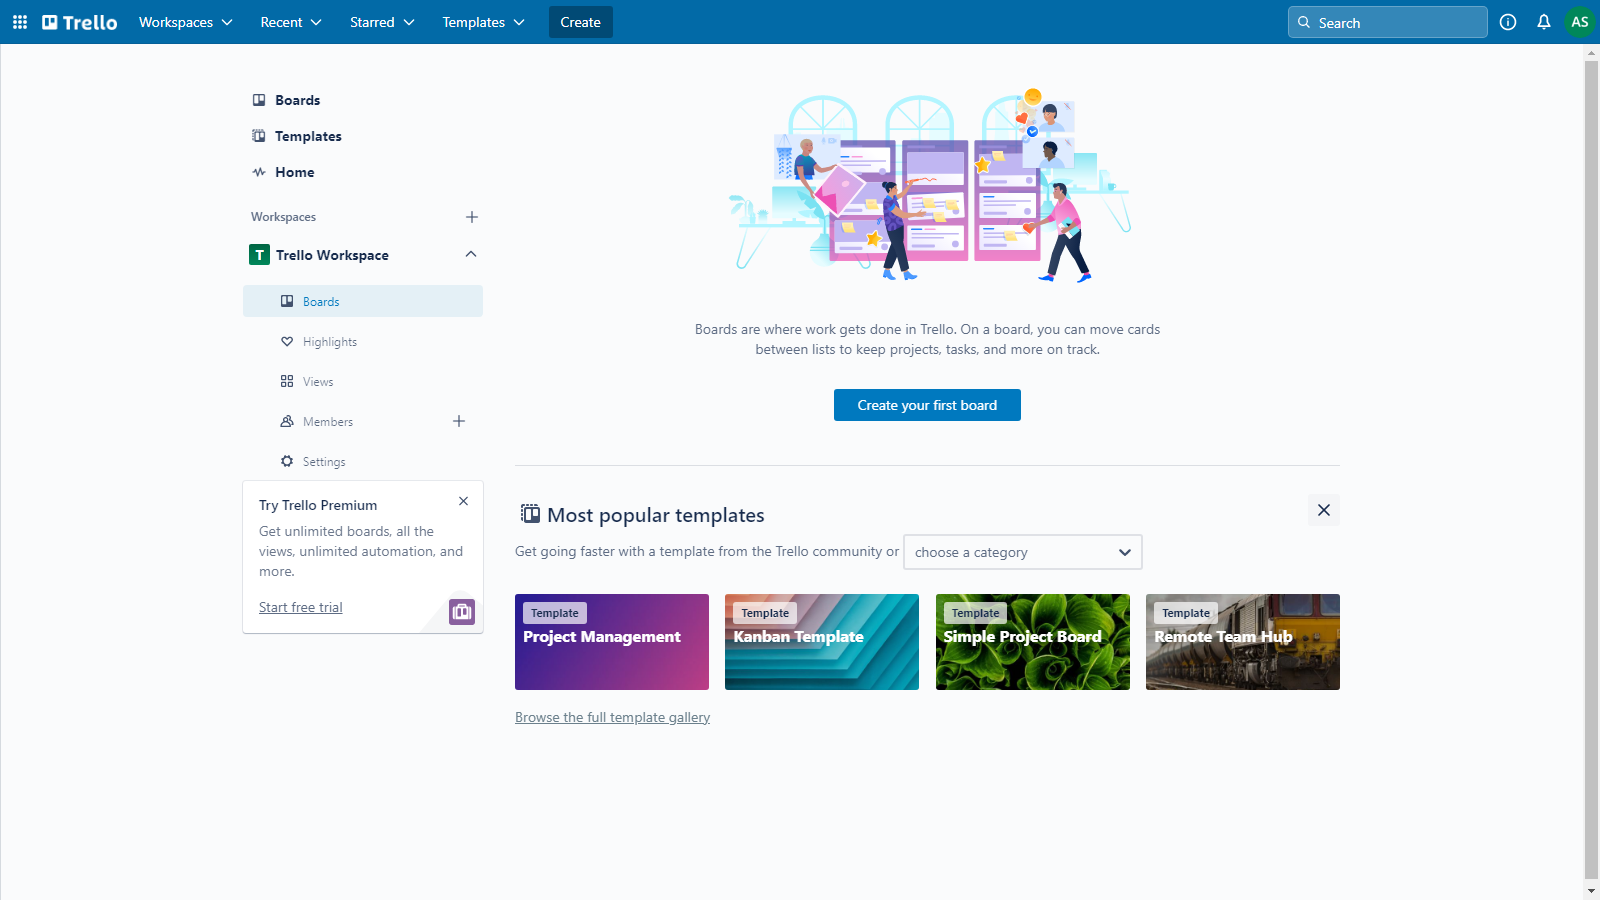Dismiss the Try Trello Premium card
Image resolution: width=1600 pixels, height=900 pixels.
point(463,501)
